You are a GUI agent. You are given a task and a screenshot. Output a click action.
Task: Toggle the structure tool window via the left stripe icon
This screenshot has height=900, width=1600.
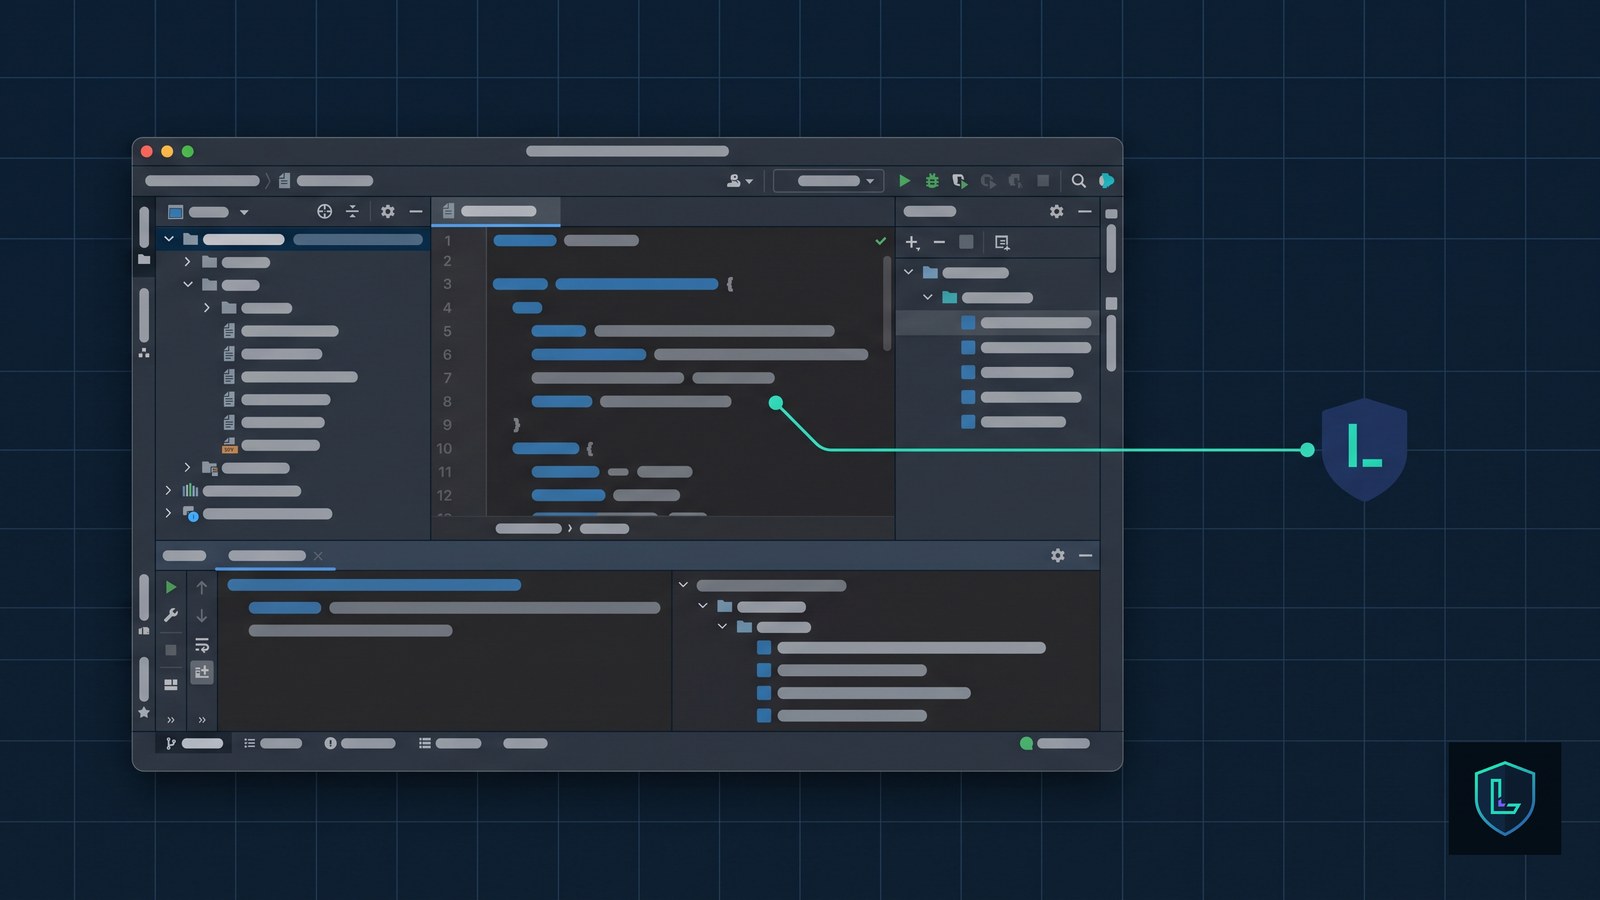[x=144, y=353]
